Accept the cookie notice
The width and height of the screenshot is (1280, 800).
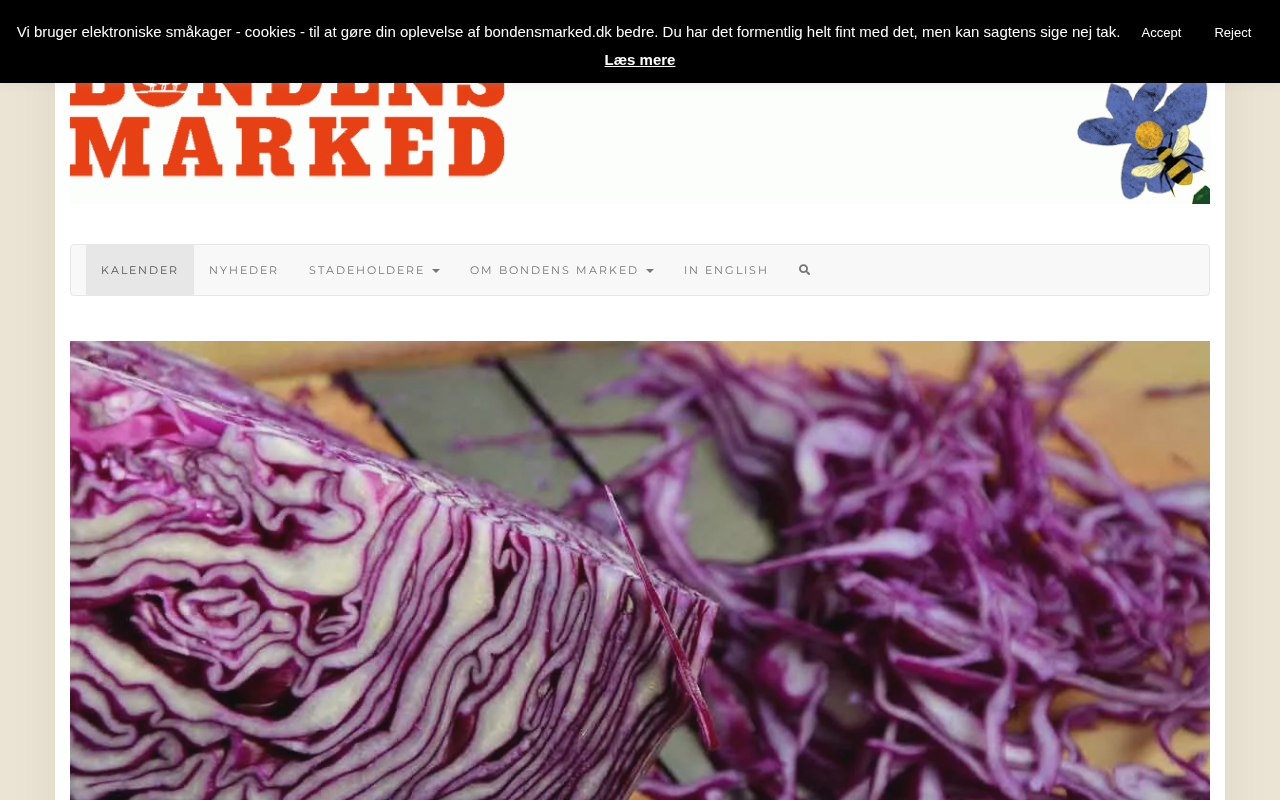click(x=1161, y=32)
